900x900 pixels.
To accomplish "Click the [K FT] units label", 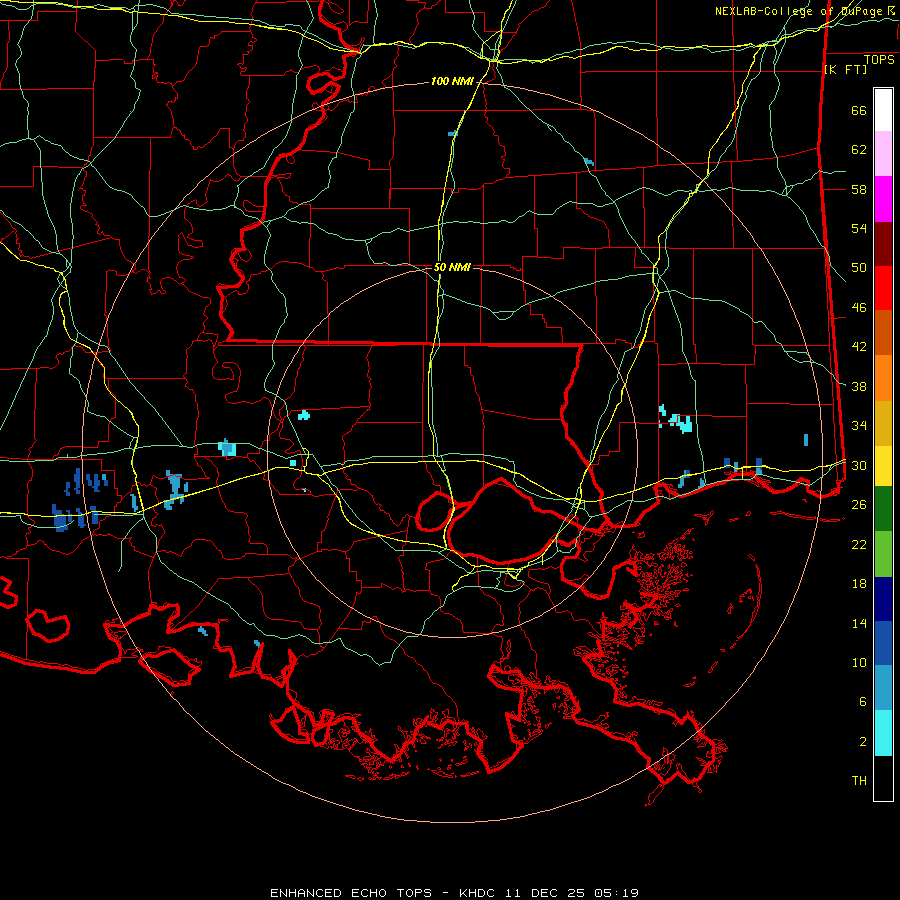I will pyautogui.click(x=845, y=69).
